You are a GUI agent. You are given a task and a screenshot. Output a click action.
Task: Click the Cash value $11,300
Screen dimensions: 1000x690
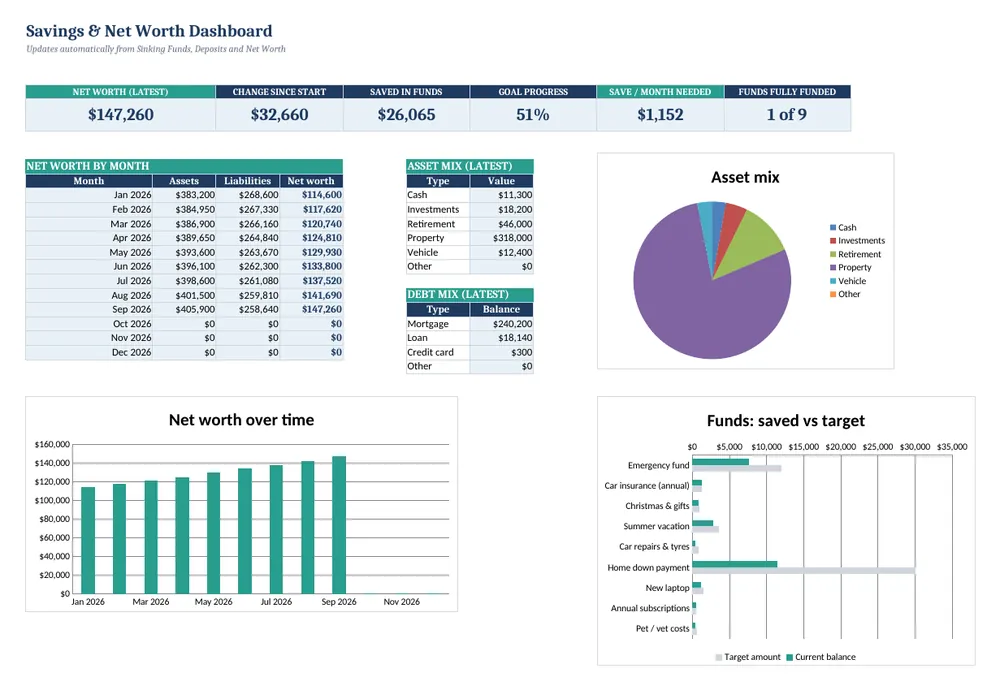pos(501,195)
